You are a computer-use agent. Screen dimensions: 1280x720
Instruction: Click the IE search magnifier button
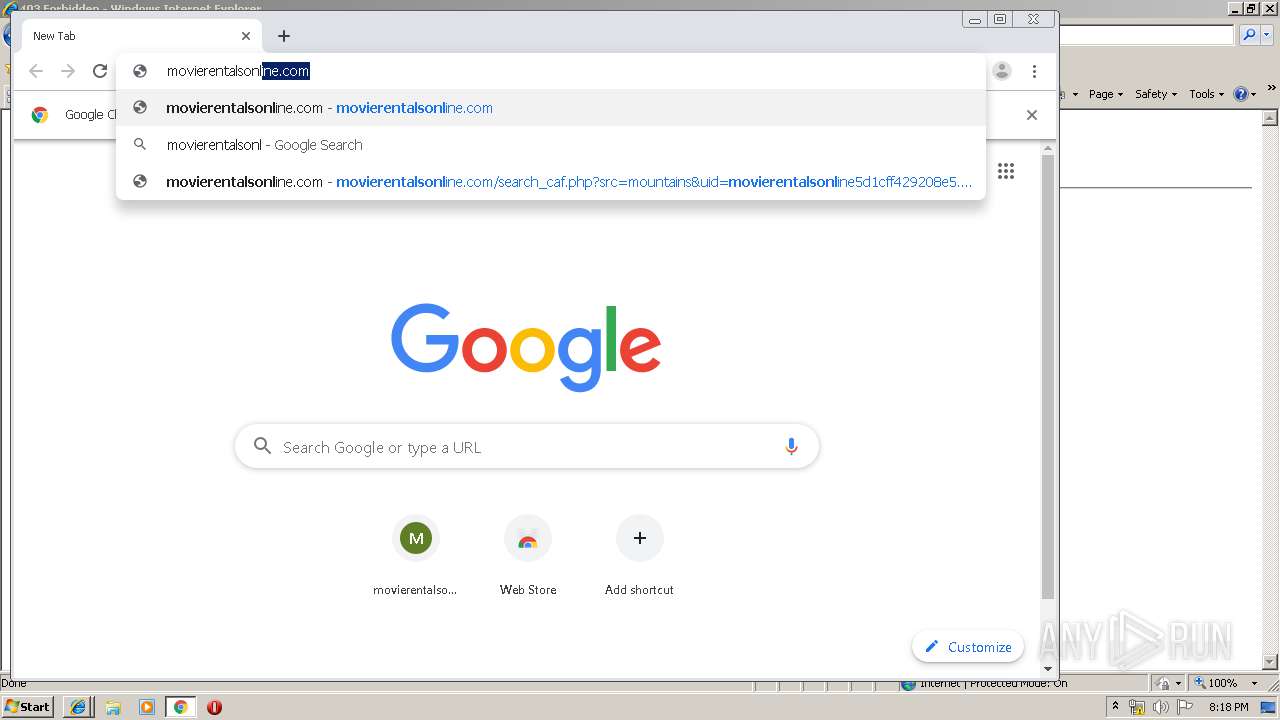coord(1248,35)
